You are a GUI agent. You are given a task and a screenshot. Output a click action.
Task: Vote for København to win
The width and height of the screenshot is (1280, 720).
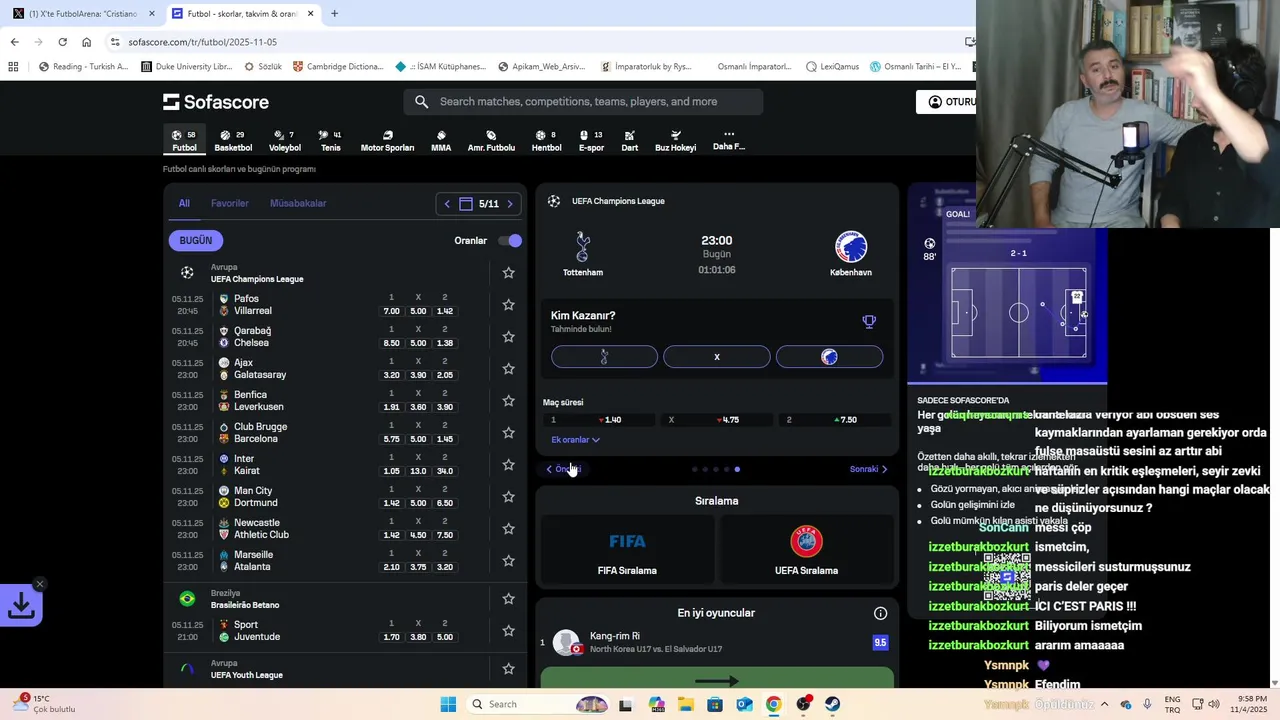pyautogui.click(x=829, y=357)
